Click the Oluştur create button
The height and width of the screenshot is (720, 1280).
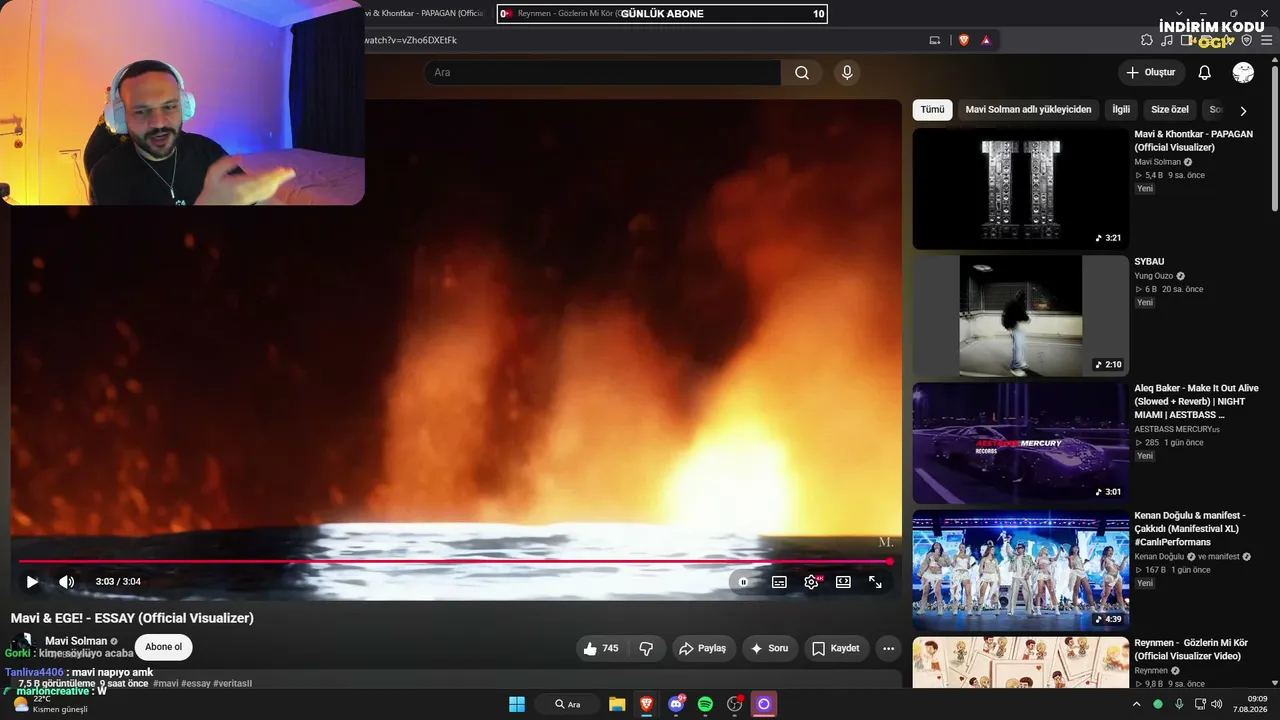(x=1151, y=73)
